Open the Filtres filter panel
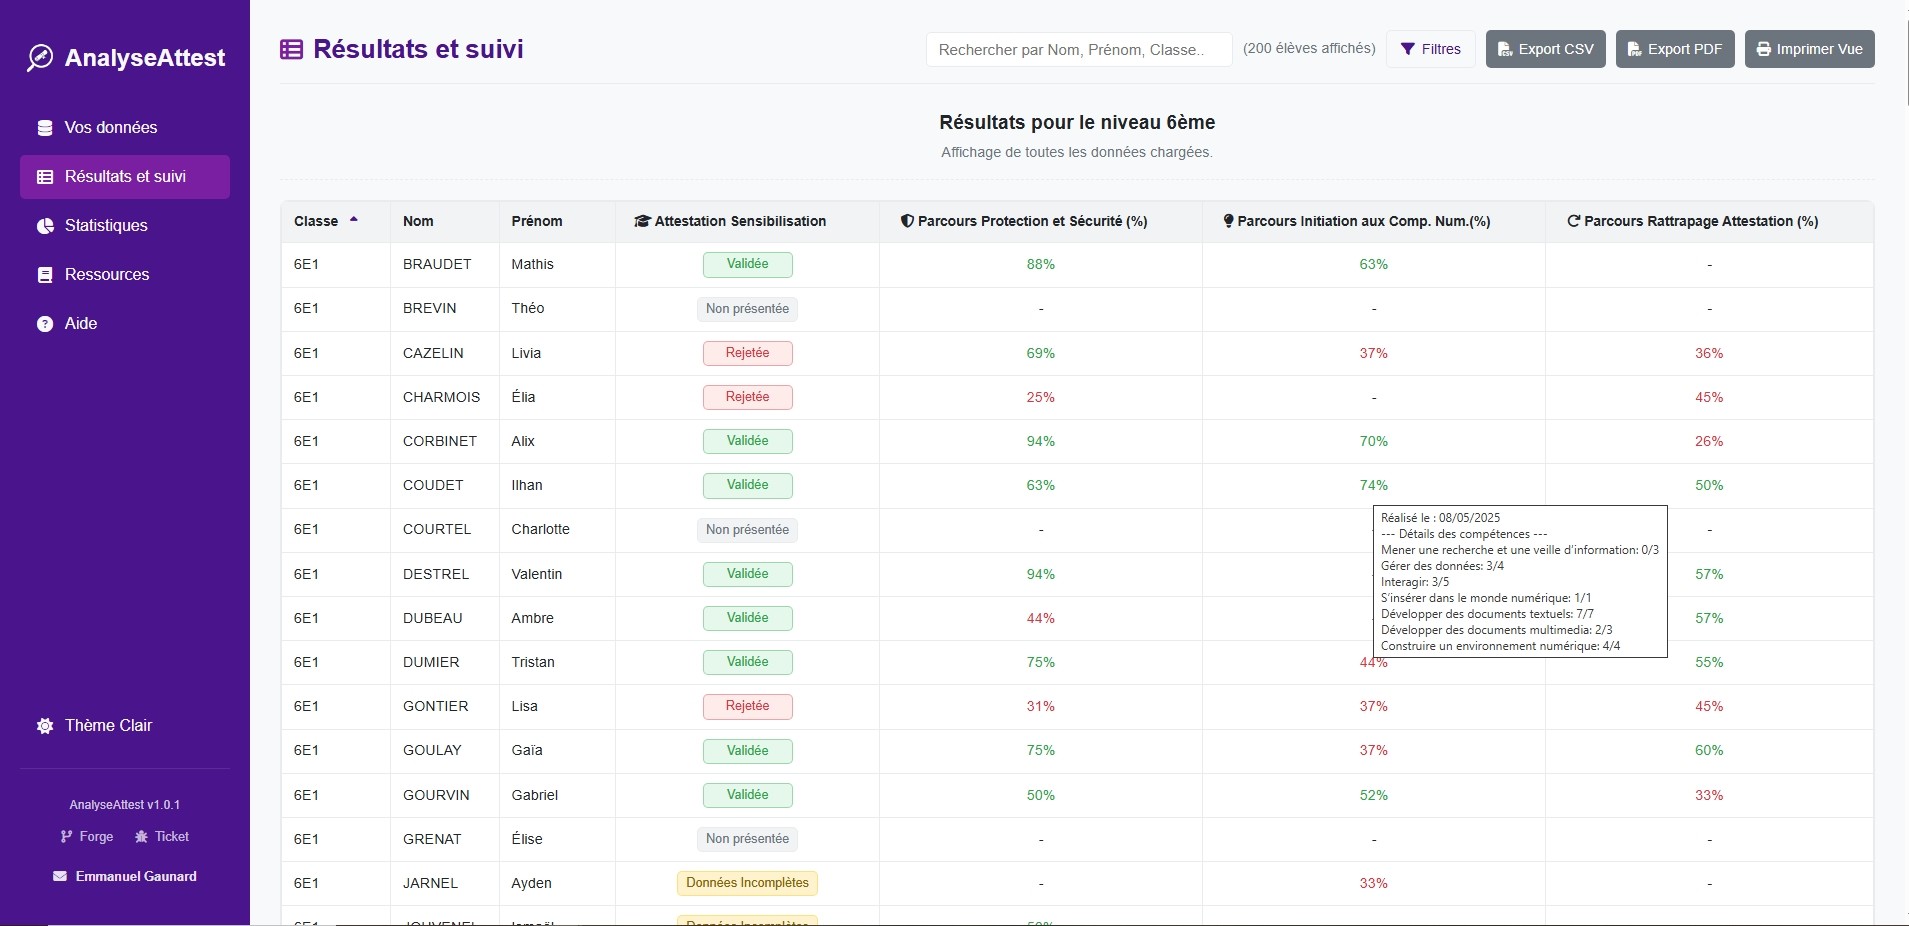 pyautogui.click(x=1430, y=49)
